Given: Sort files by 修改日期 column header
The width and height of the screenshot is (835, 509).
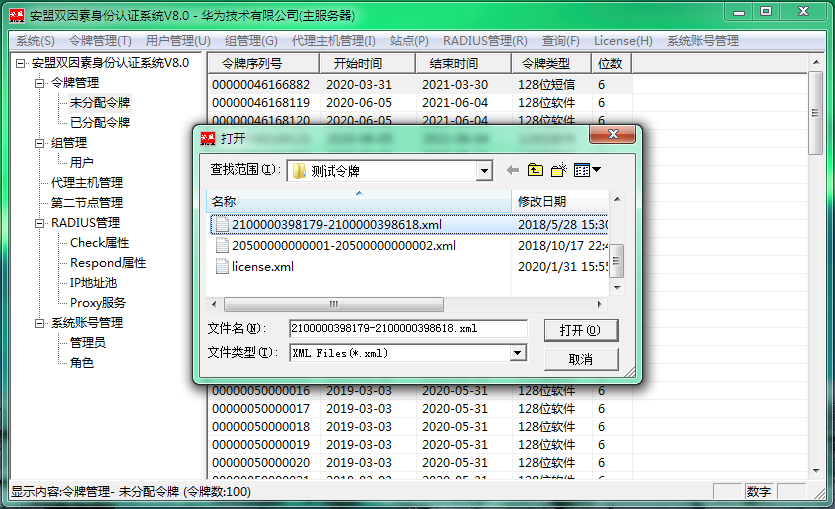Looking at the screenshot, I should pyautogui.click(x=560, y=201).
